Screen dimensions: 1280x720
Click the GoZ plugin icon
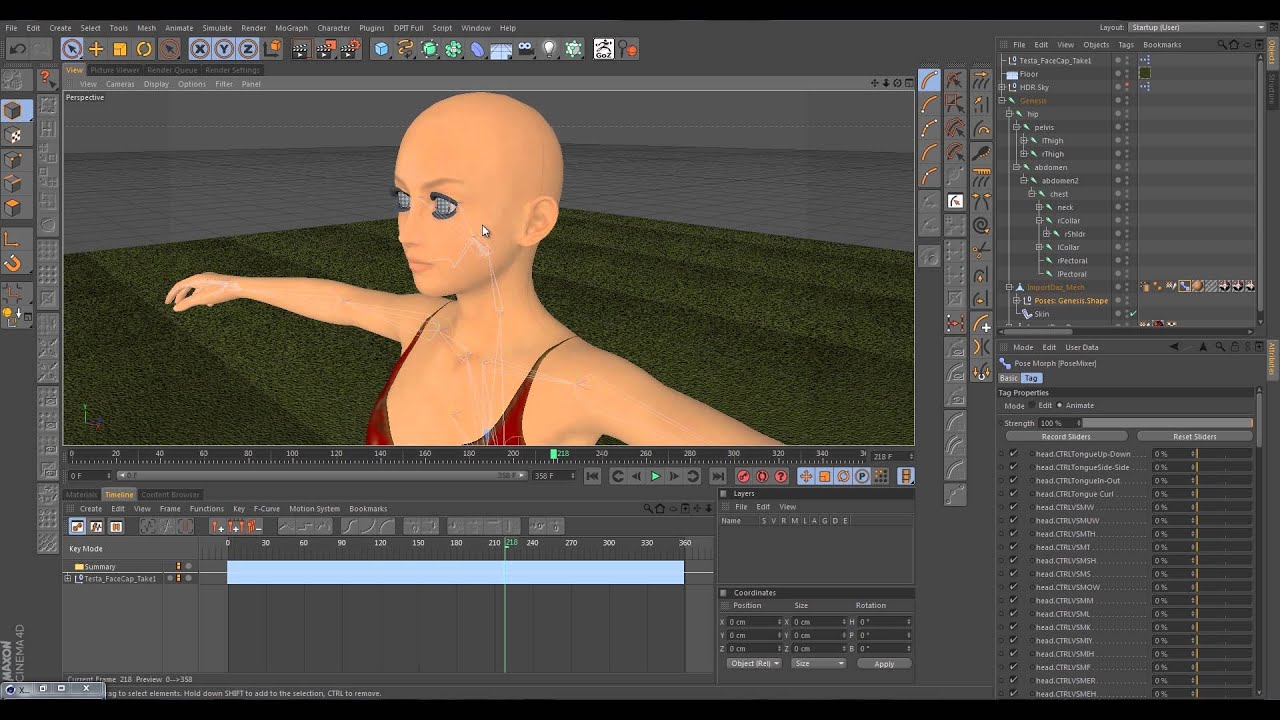tap(604, 49)
